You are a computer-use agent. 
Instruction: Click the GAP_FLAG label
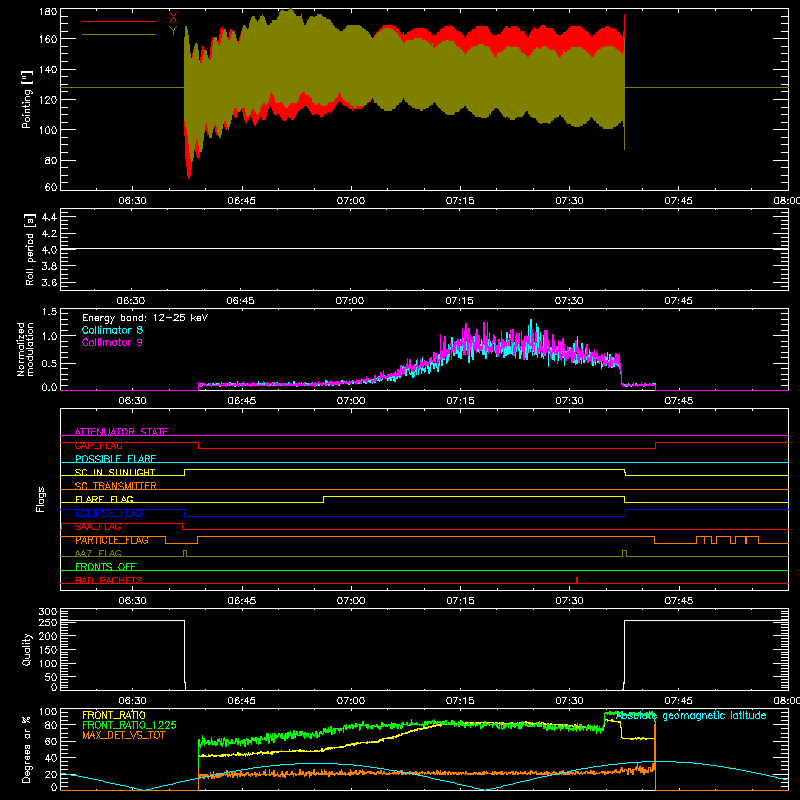tap(98, 445)
